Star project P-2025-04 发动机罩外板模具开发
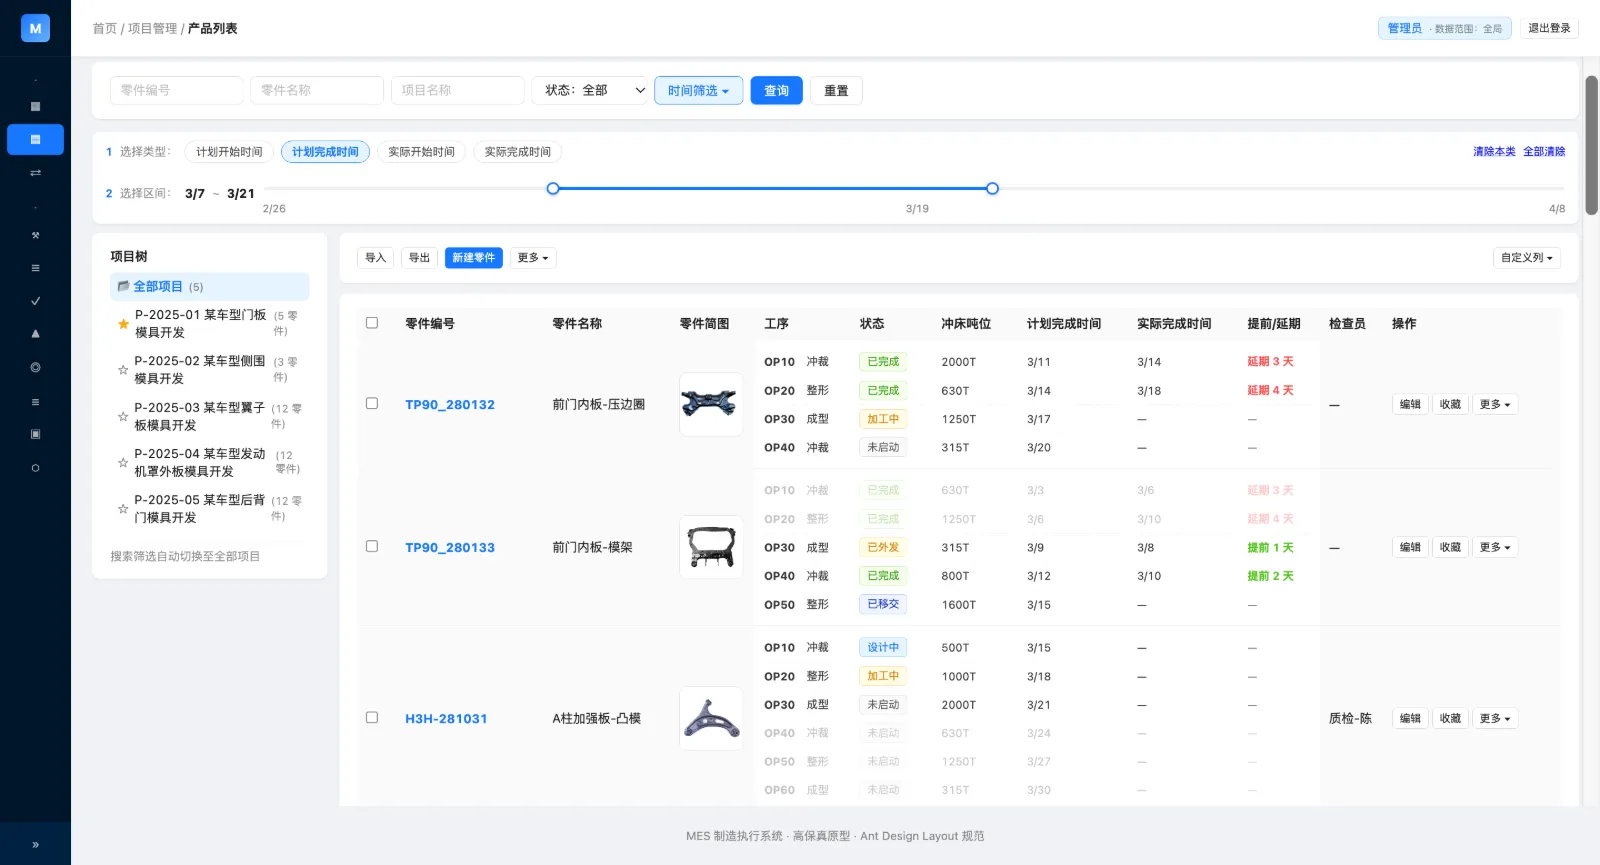1600x865 pixels. pyautogui.click(x=123, y=462)
